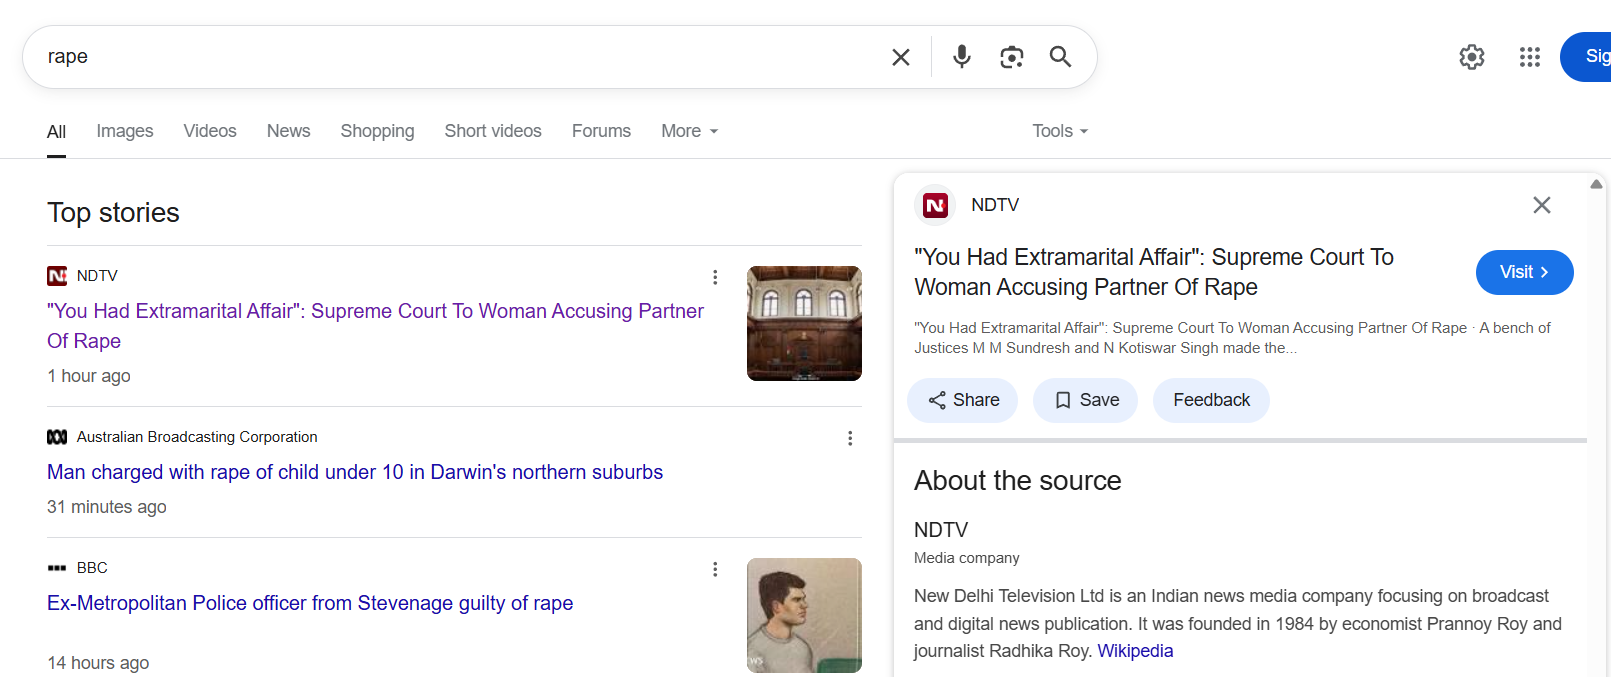Clear the search box text
The width and height of the screenshot is (1611, 677).
(x=901, y=57)
